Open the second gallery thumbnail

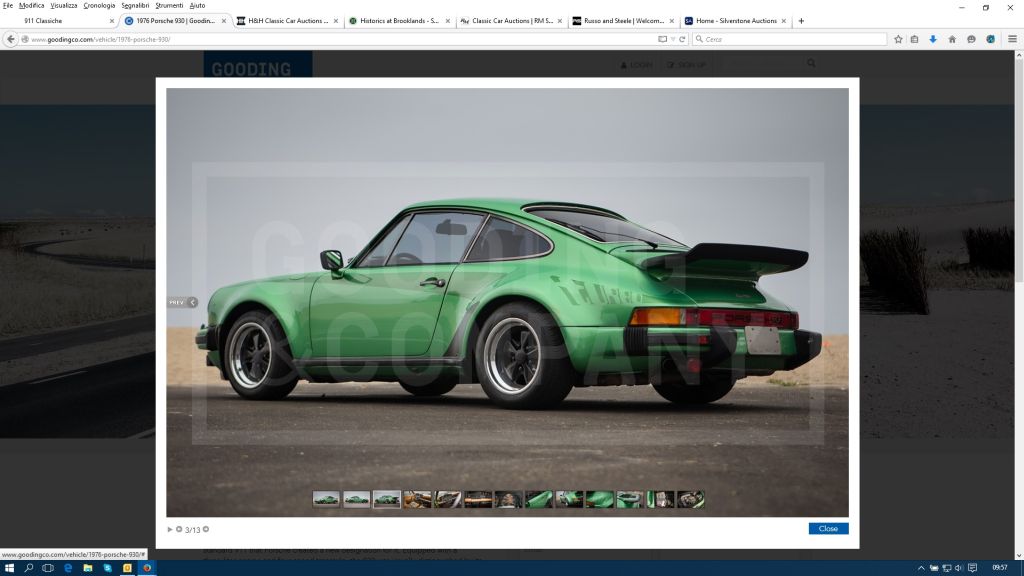tap(357, 500)
